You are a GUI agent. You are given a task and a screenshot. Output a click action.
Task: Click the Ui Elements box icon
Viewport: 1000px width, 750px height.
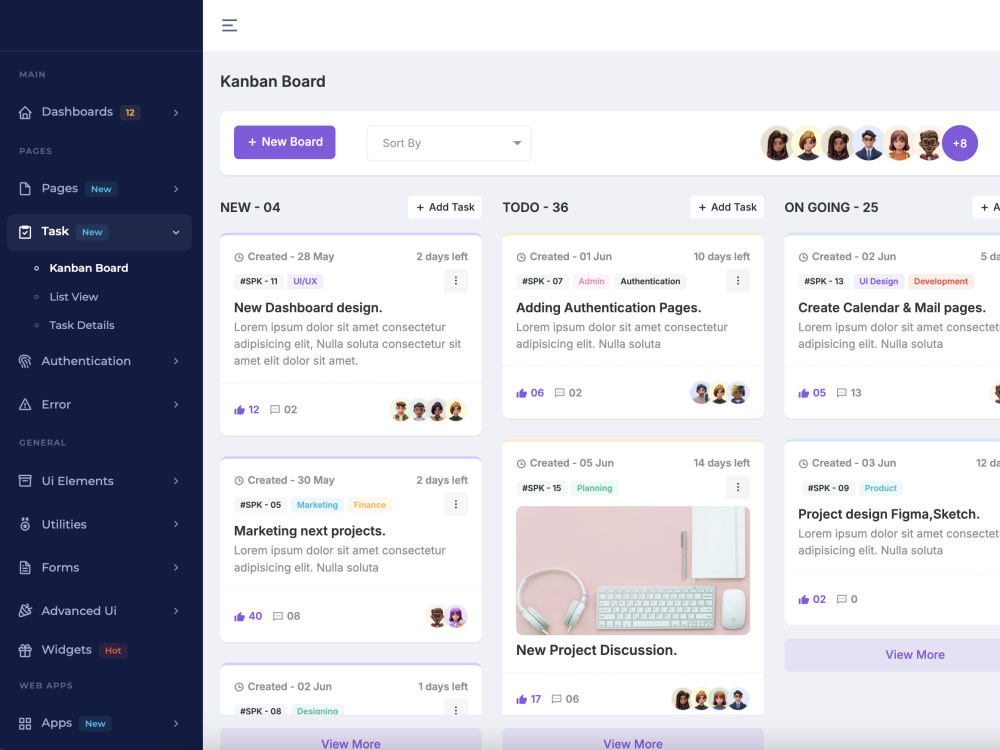point(25,481)
